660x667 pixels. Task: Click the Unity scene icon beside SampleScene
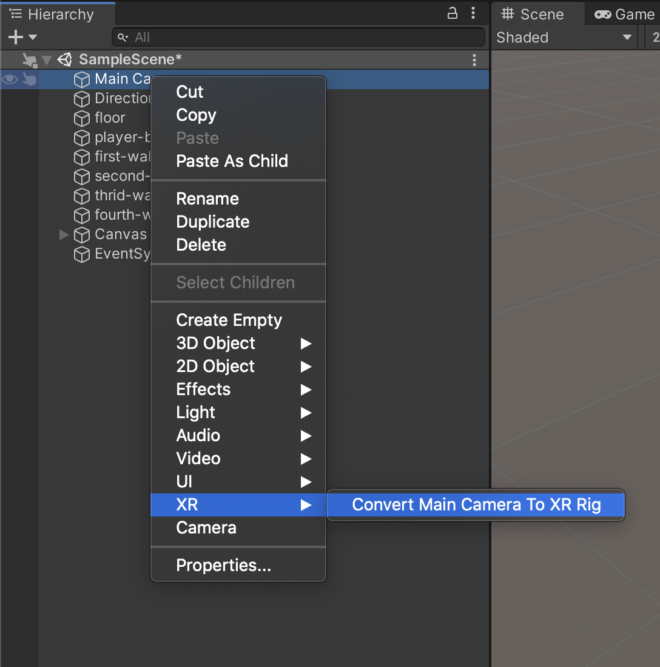[65, 60]
